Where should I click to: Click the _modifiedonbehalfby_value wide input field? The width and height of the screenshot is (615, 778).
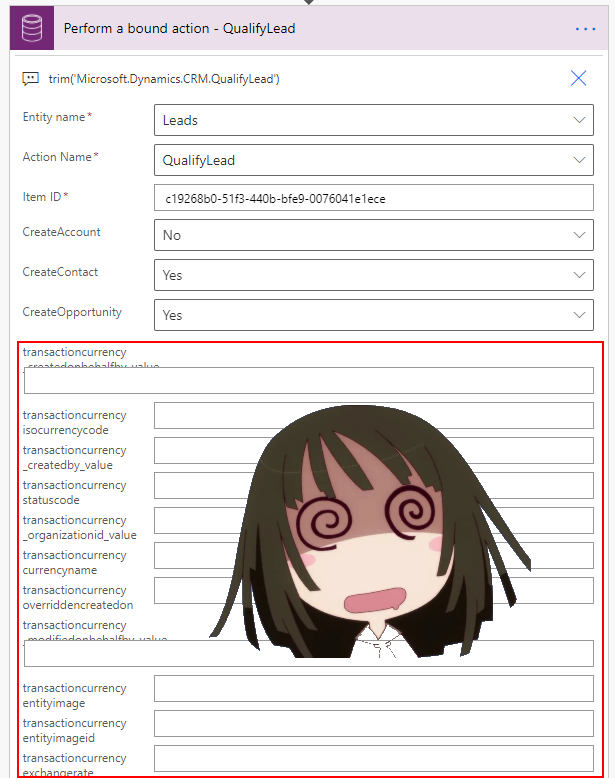309,653
